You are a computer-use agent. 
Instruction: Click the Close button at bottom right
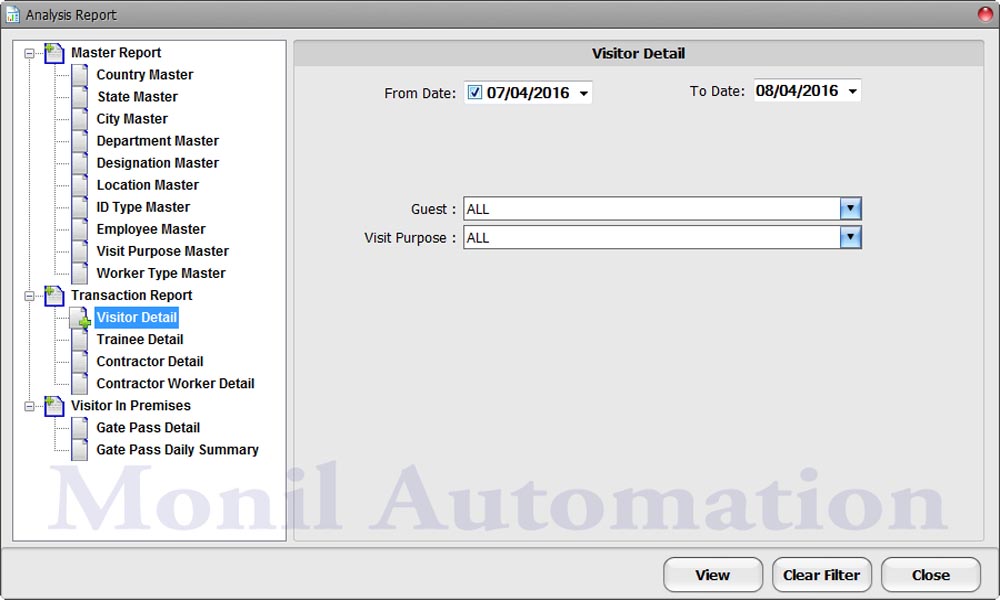931,575
